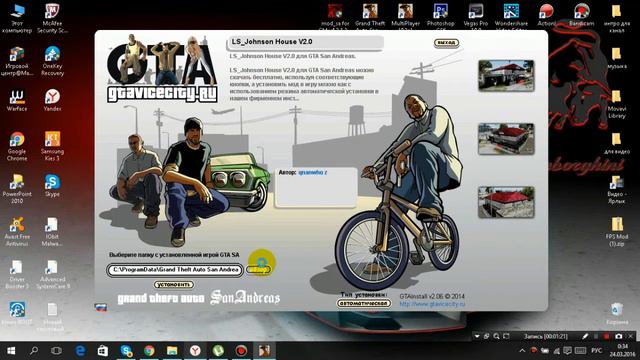Open the second house screenshot thumbnail
Viewport: 640px width, 360px height.
click(x=506, y=139)
